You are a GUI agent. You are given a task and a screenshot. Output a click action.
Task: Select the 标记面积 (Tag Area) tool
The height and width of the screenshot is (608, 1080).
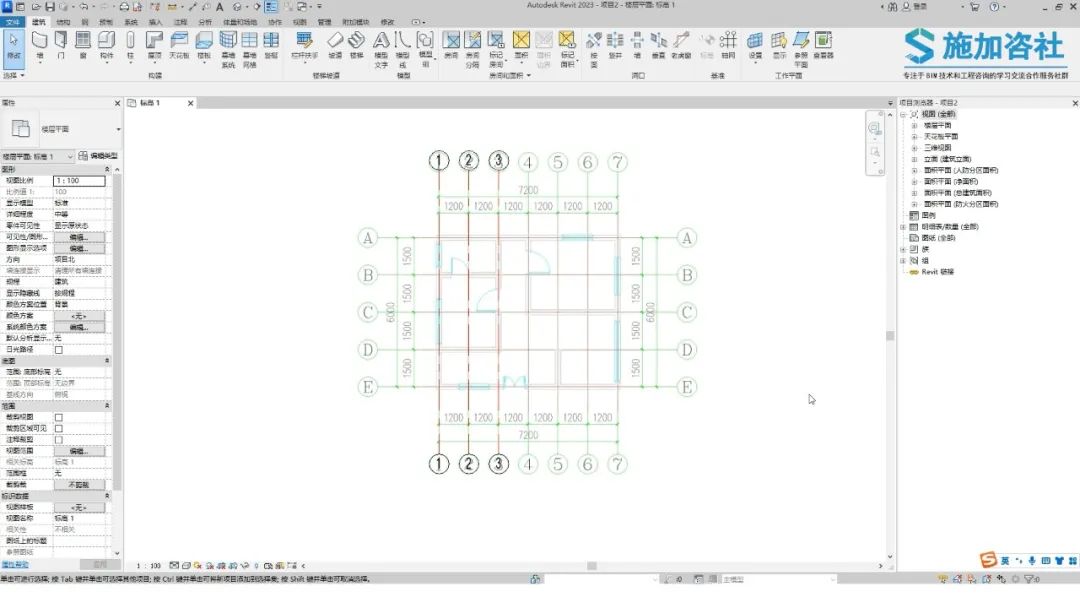pos(567,49)
